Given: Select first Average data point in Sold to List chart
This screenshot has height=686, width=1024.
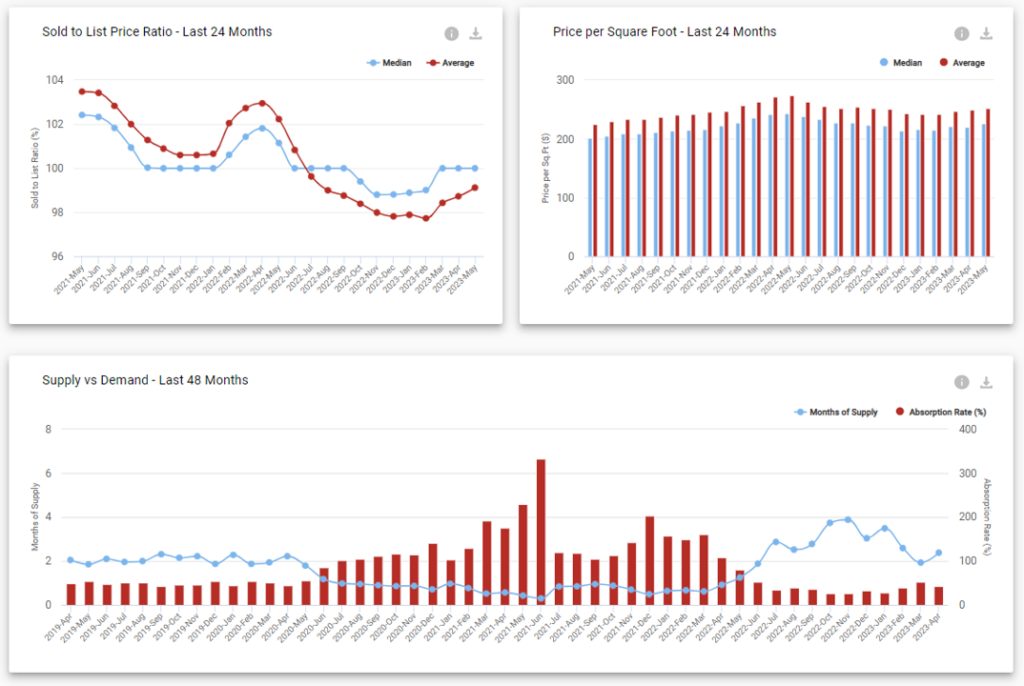Looking at the screenshot, I should tap(82, 92).
